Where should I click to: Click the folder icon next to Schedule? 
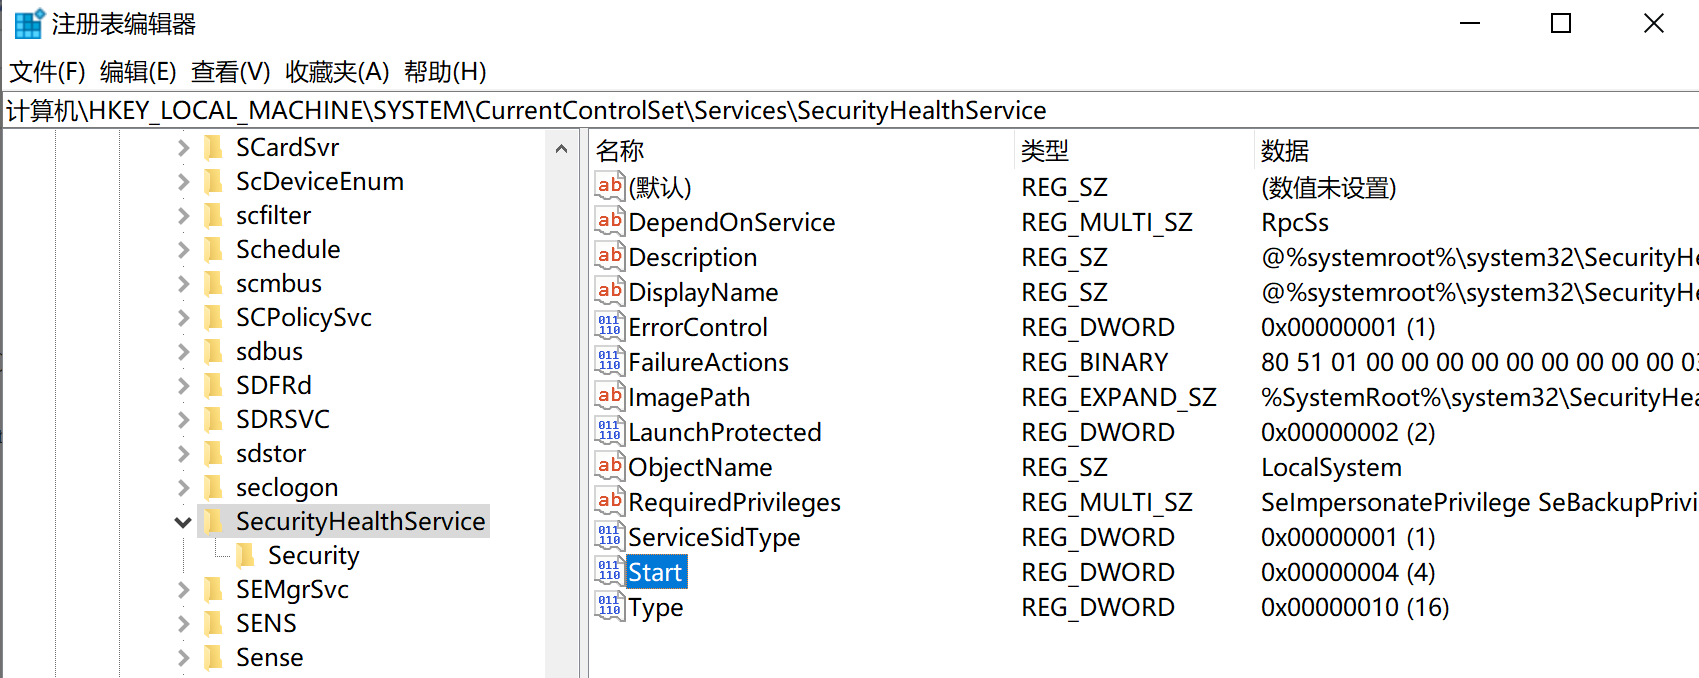click(213, 249)
